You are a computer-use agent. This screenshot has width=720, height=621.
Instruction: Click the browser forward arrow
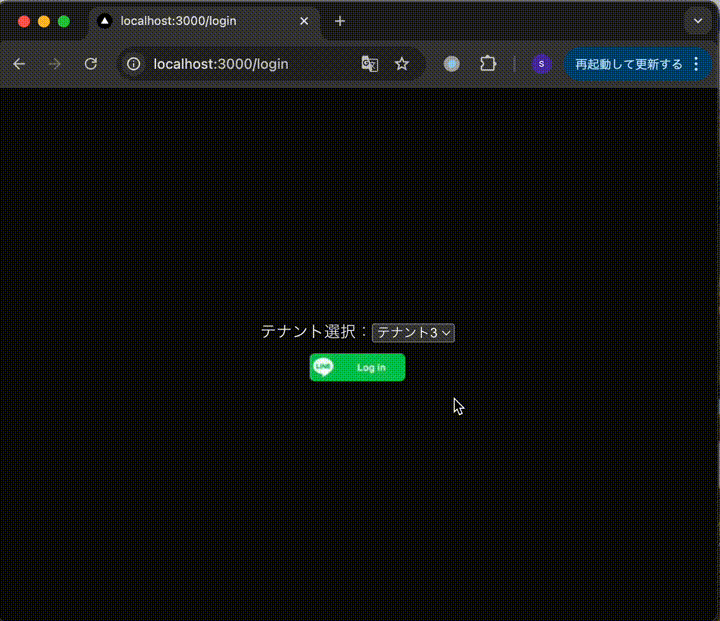pyautogui.click(x=55, y=64)
